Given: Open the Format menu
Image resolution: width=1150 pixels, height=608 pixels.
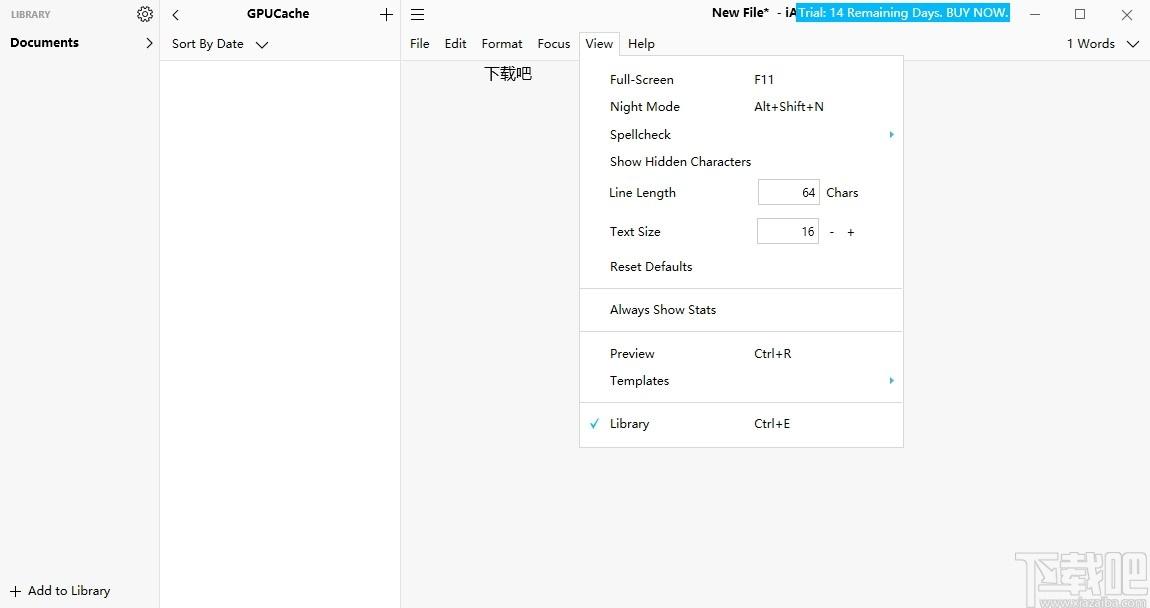Looking at the screenshot, I should click(502, 44).
